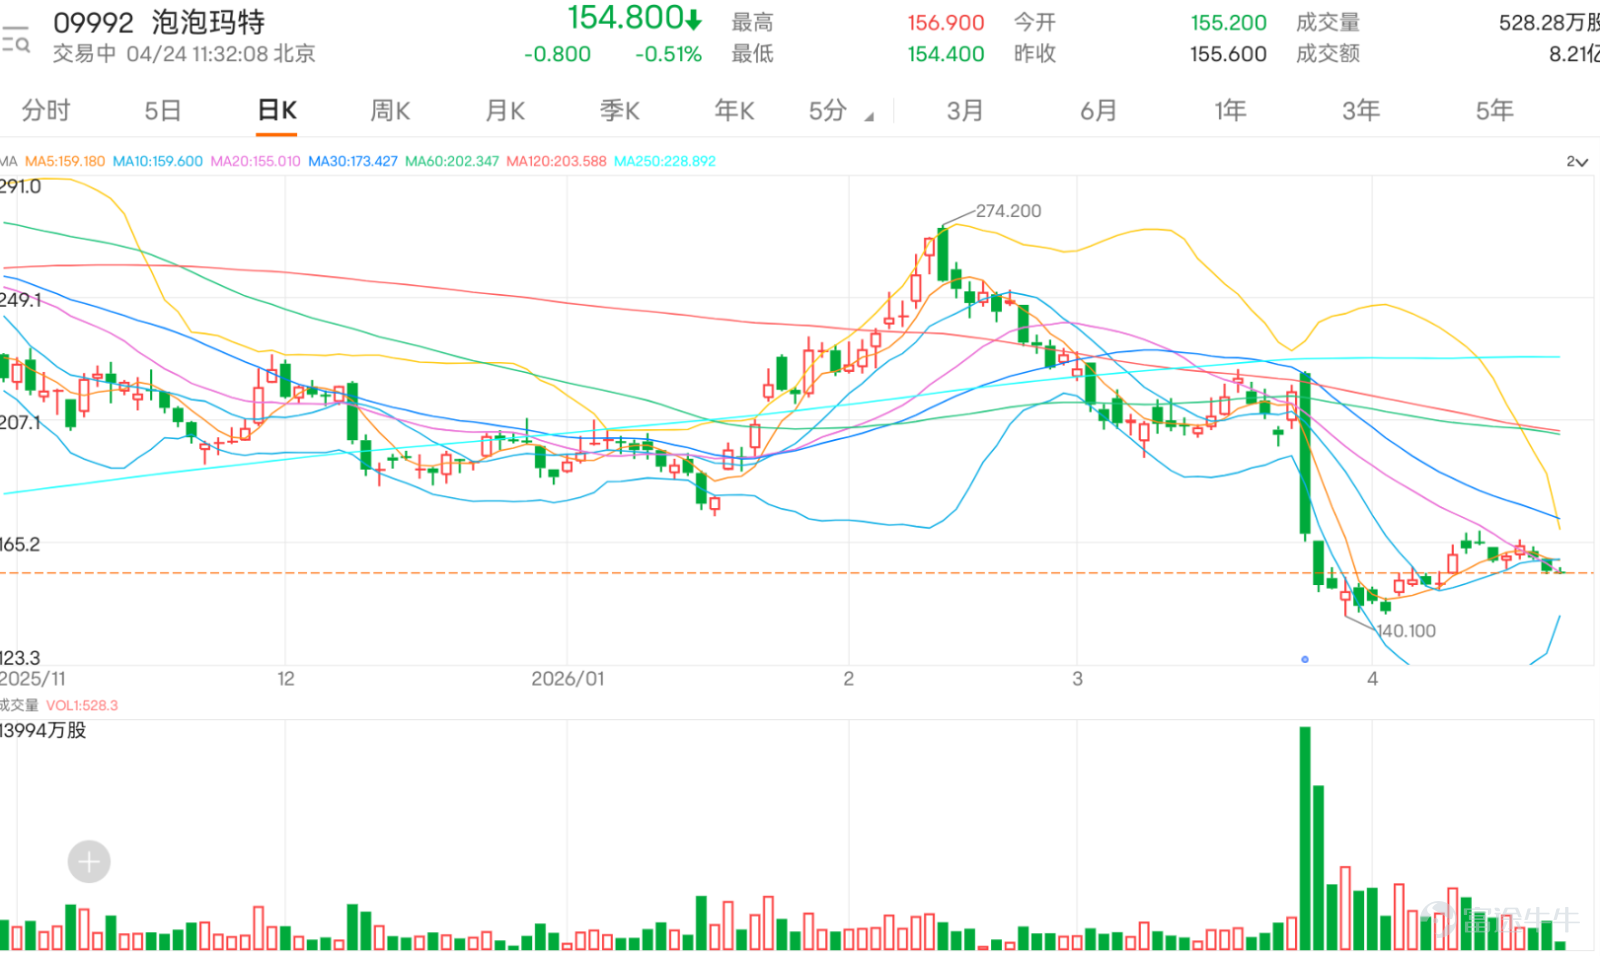Click the blue event dot on chart
The image size is (1600, 956).
(1305, 659)
